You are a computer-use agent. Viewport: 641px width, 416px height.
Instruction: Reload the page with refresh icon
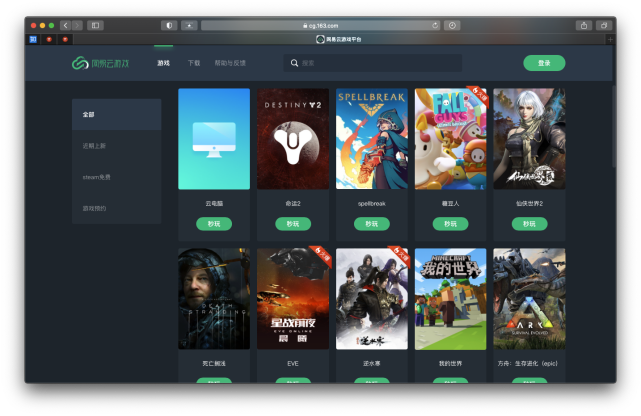[x=435, y=25]
